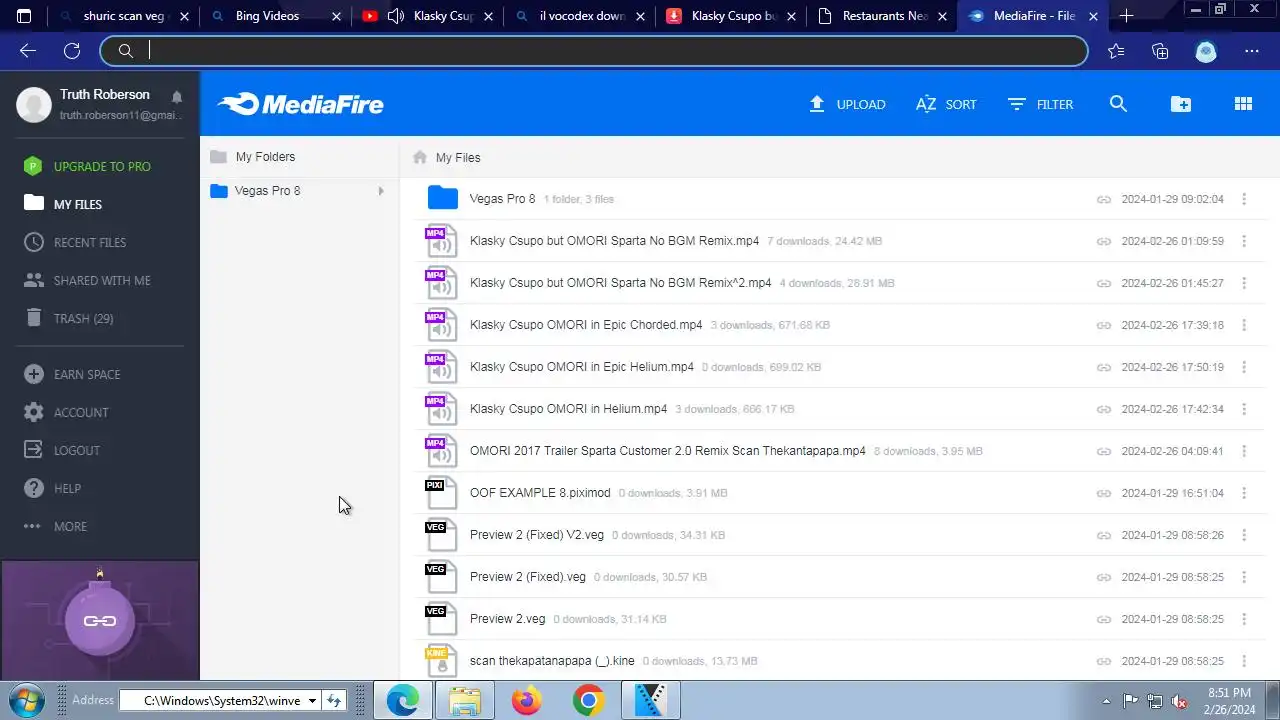Expand the taskbar Address dropdown arrow
Viewport: 1280px width, 720px height.
point(312,701)
